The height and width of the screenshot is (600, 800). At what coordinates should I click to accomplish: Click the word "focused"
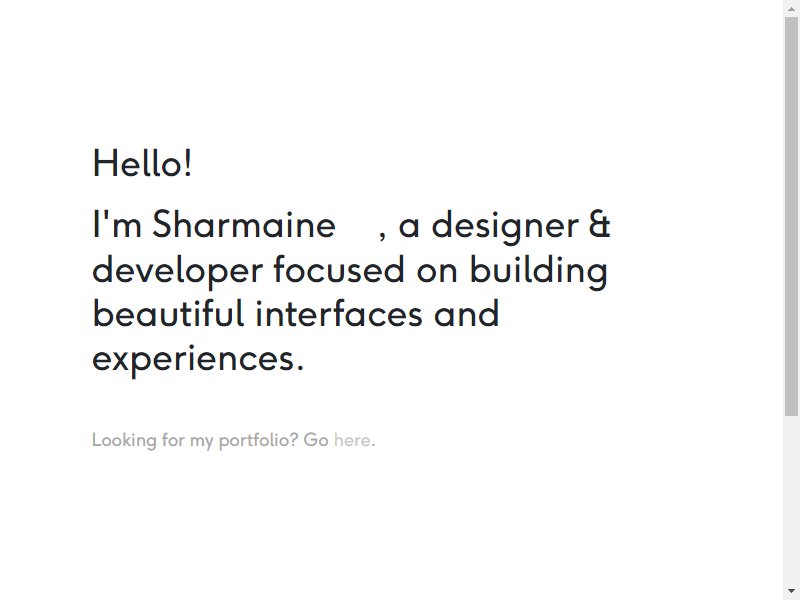339,269
